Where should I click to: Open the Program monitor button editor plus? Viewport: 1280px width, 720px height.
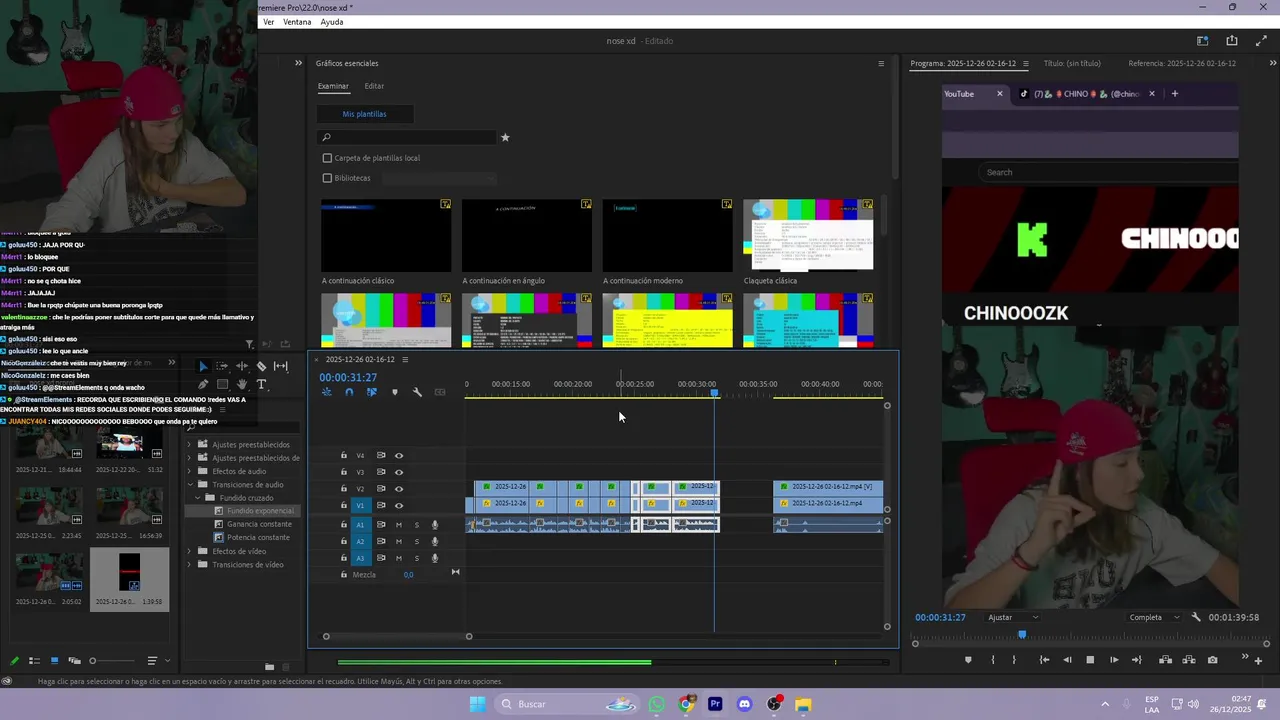tap(1258, 660)
